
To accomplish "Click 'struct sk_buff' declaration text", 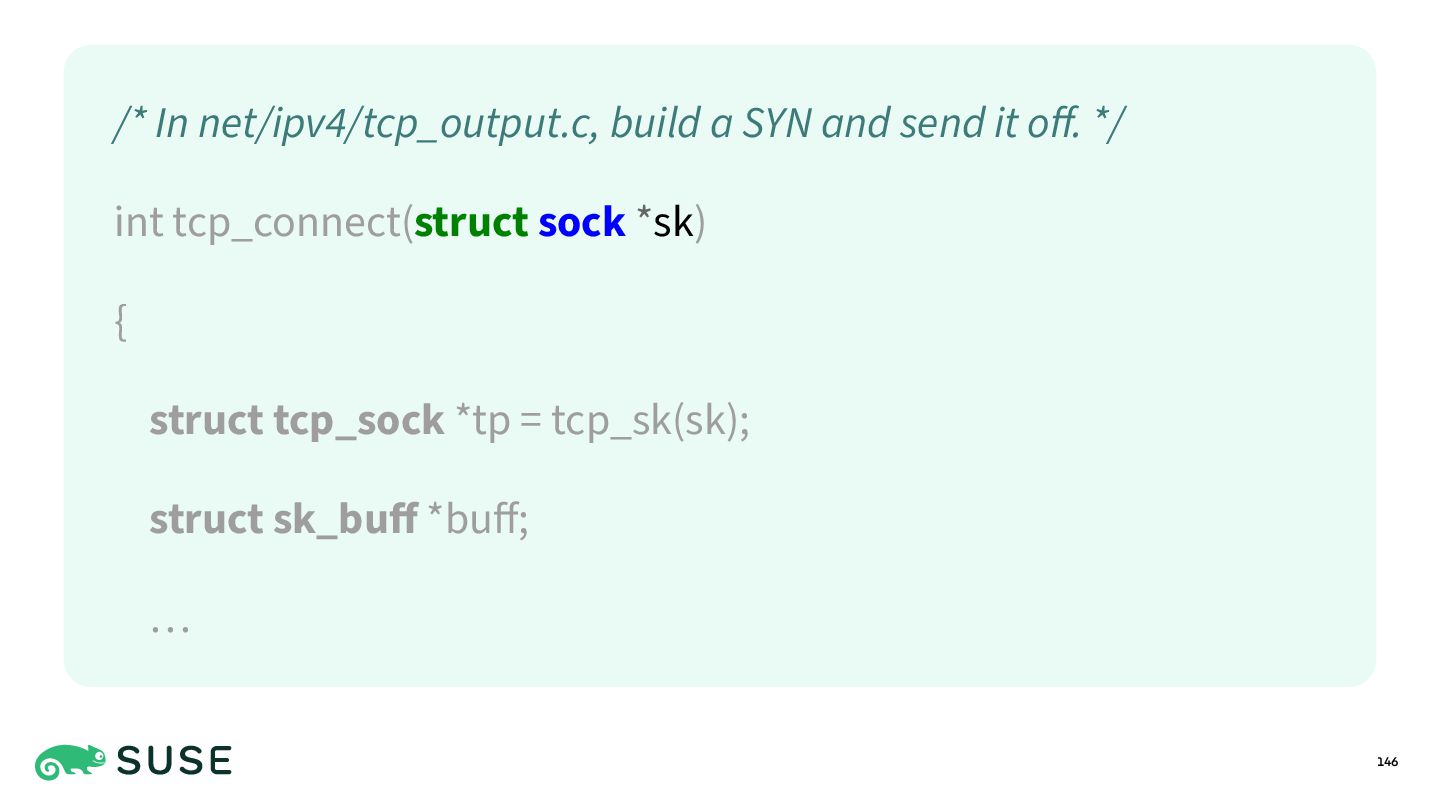I will pos(284,519).
